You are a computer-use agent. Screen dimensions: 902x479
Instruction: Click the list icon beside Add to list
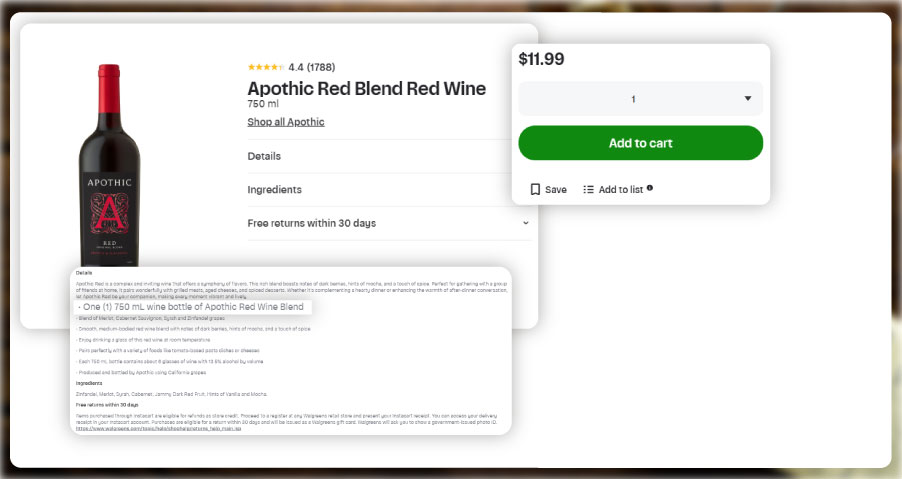pos(588,189)
